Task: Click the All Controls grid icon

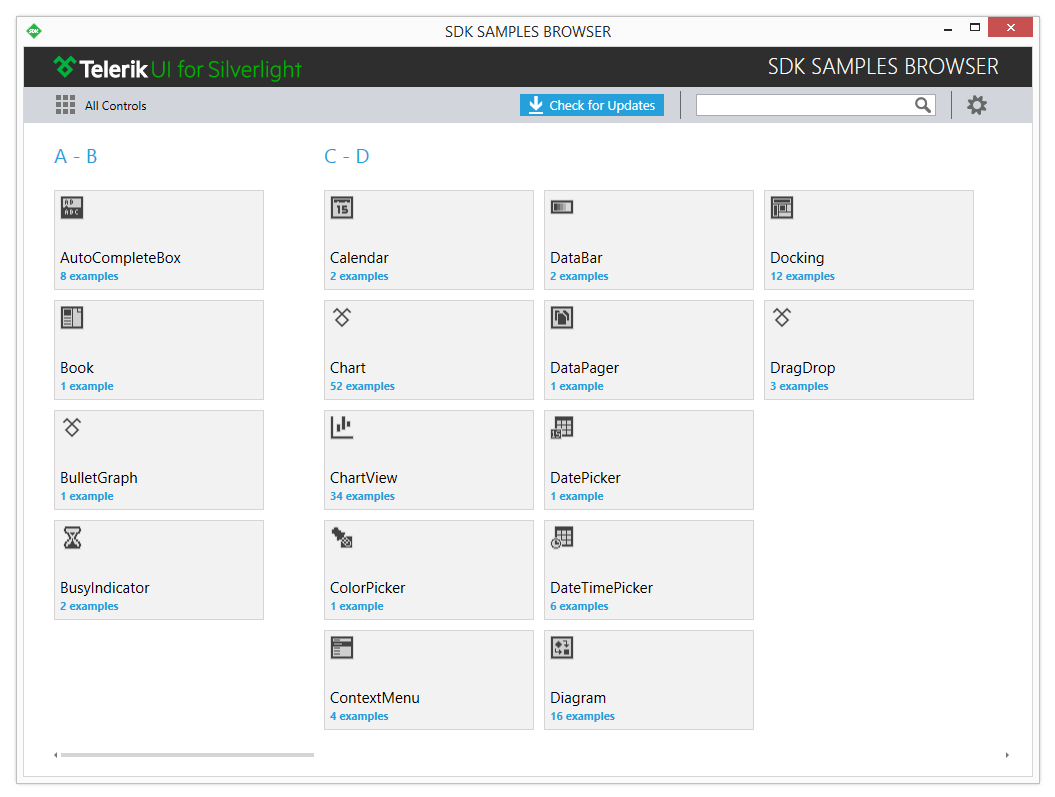Action: (x=65, y=105)
